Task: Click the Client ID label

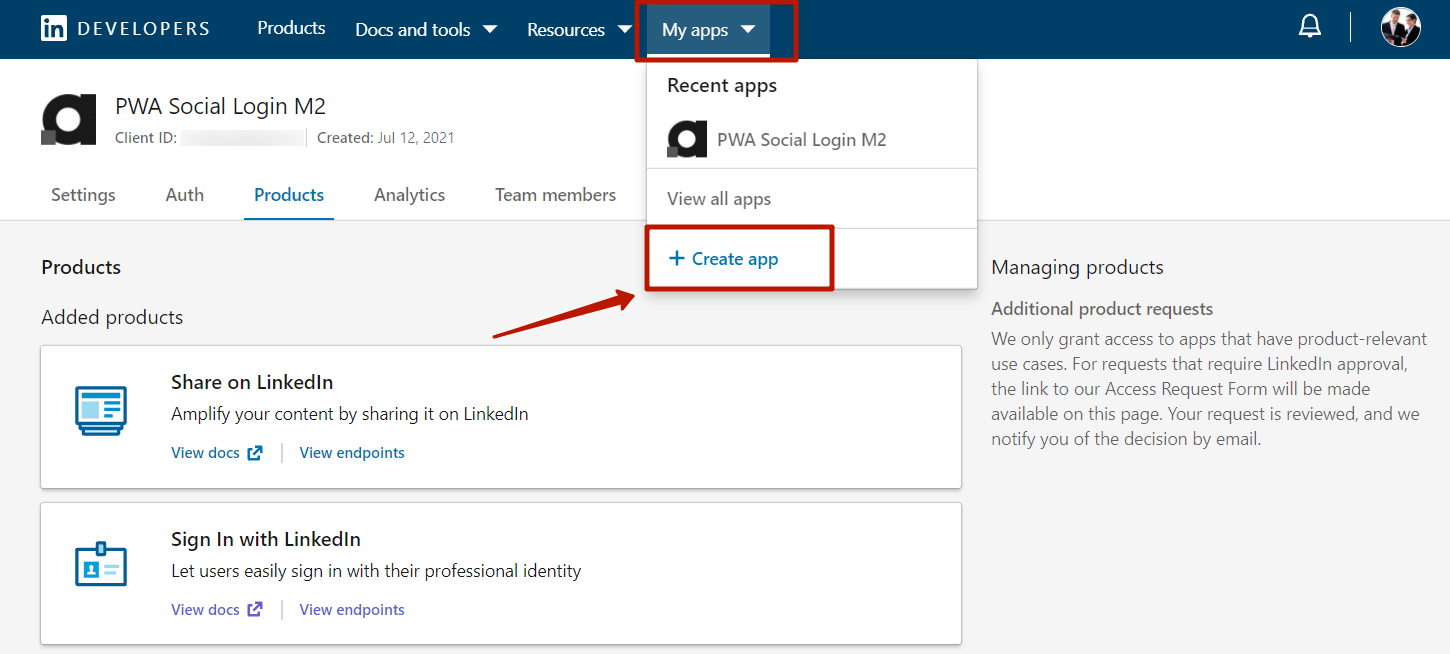Action: 146,138
